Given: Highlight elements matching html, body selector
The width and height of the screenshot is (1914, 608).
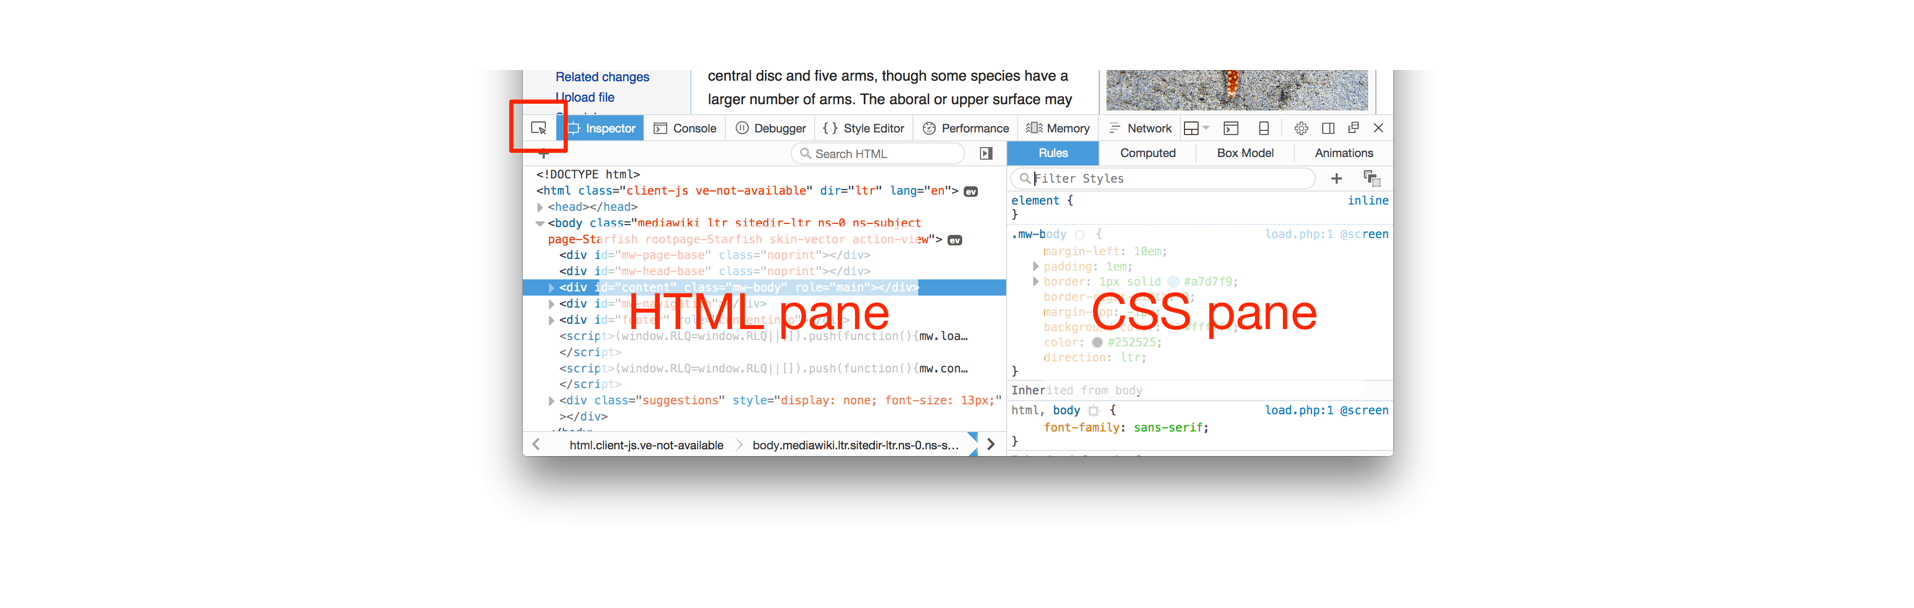Looking at the screenshot, I should click(1093, 411).
